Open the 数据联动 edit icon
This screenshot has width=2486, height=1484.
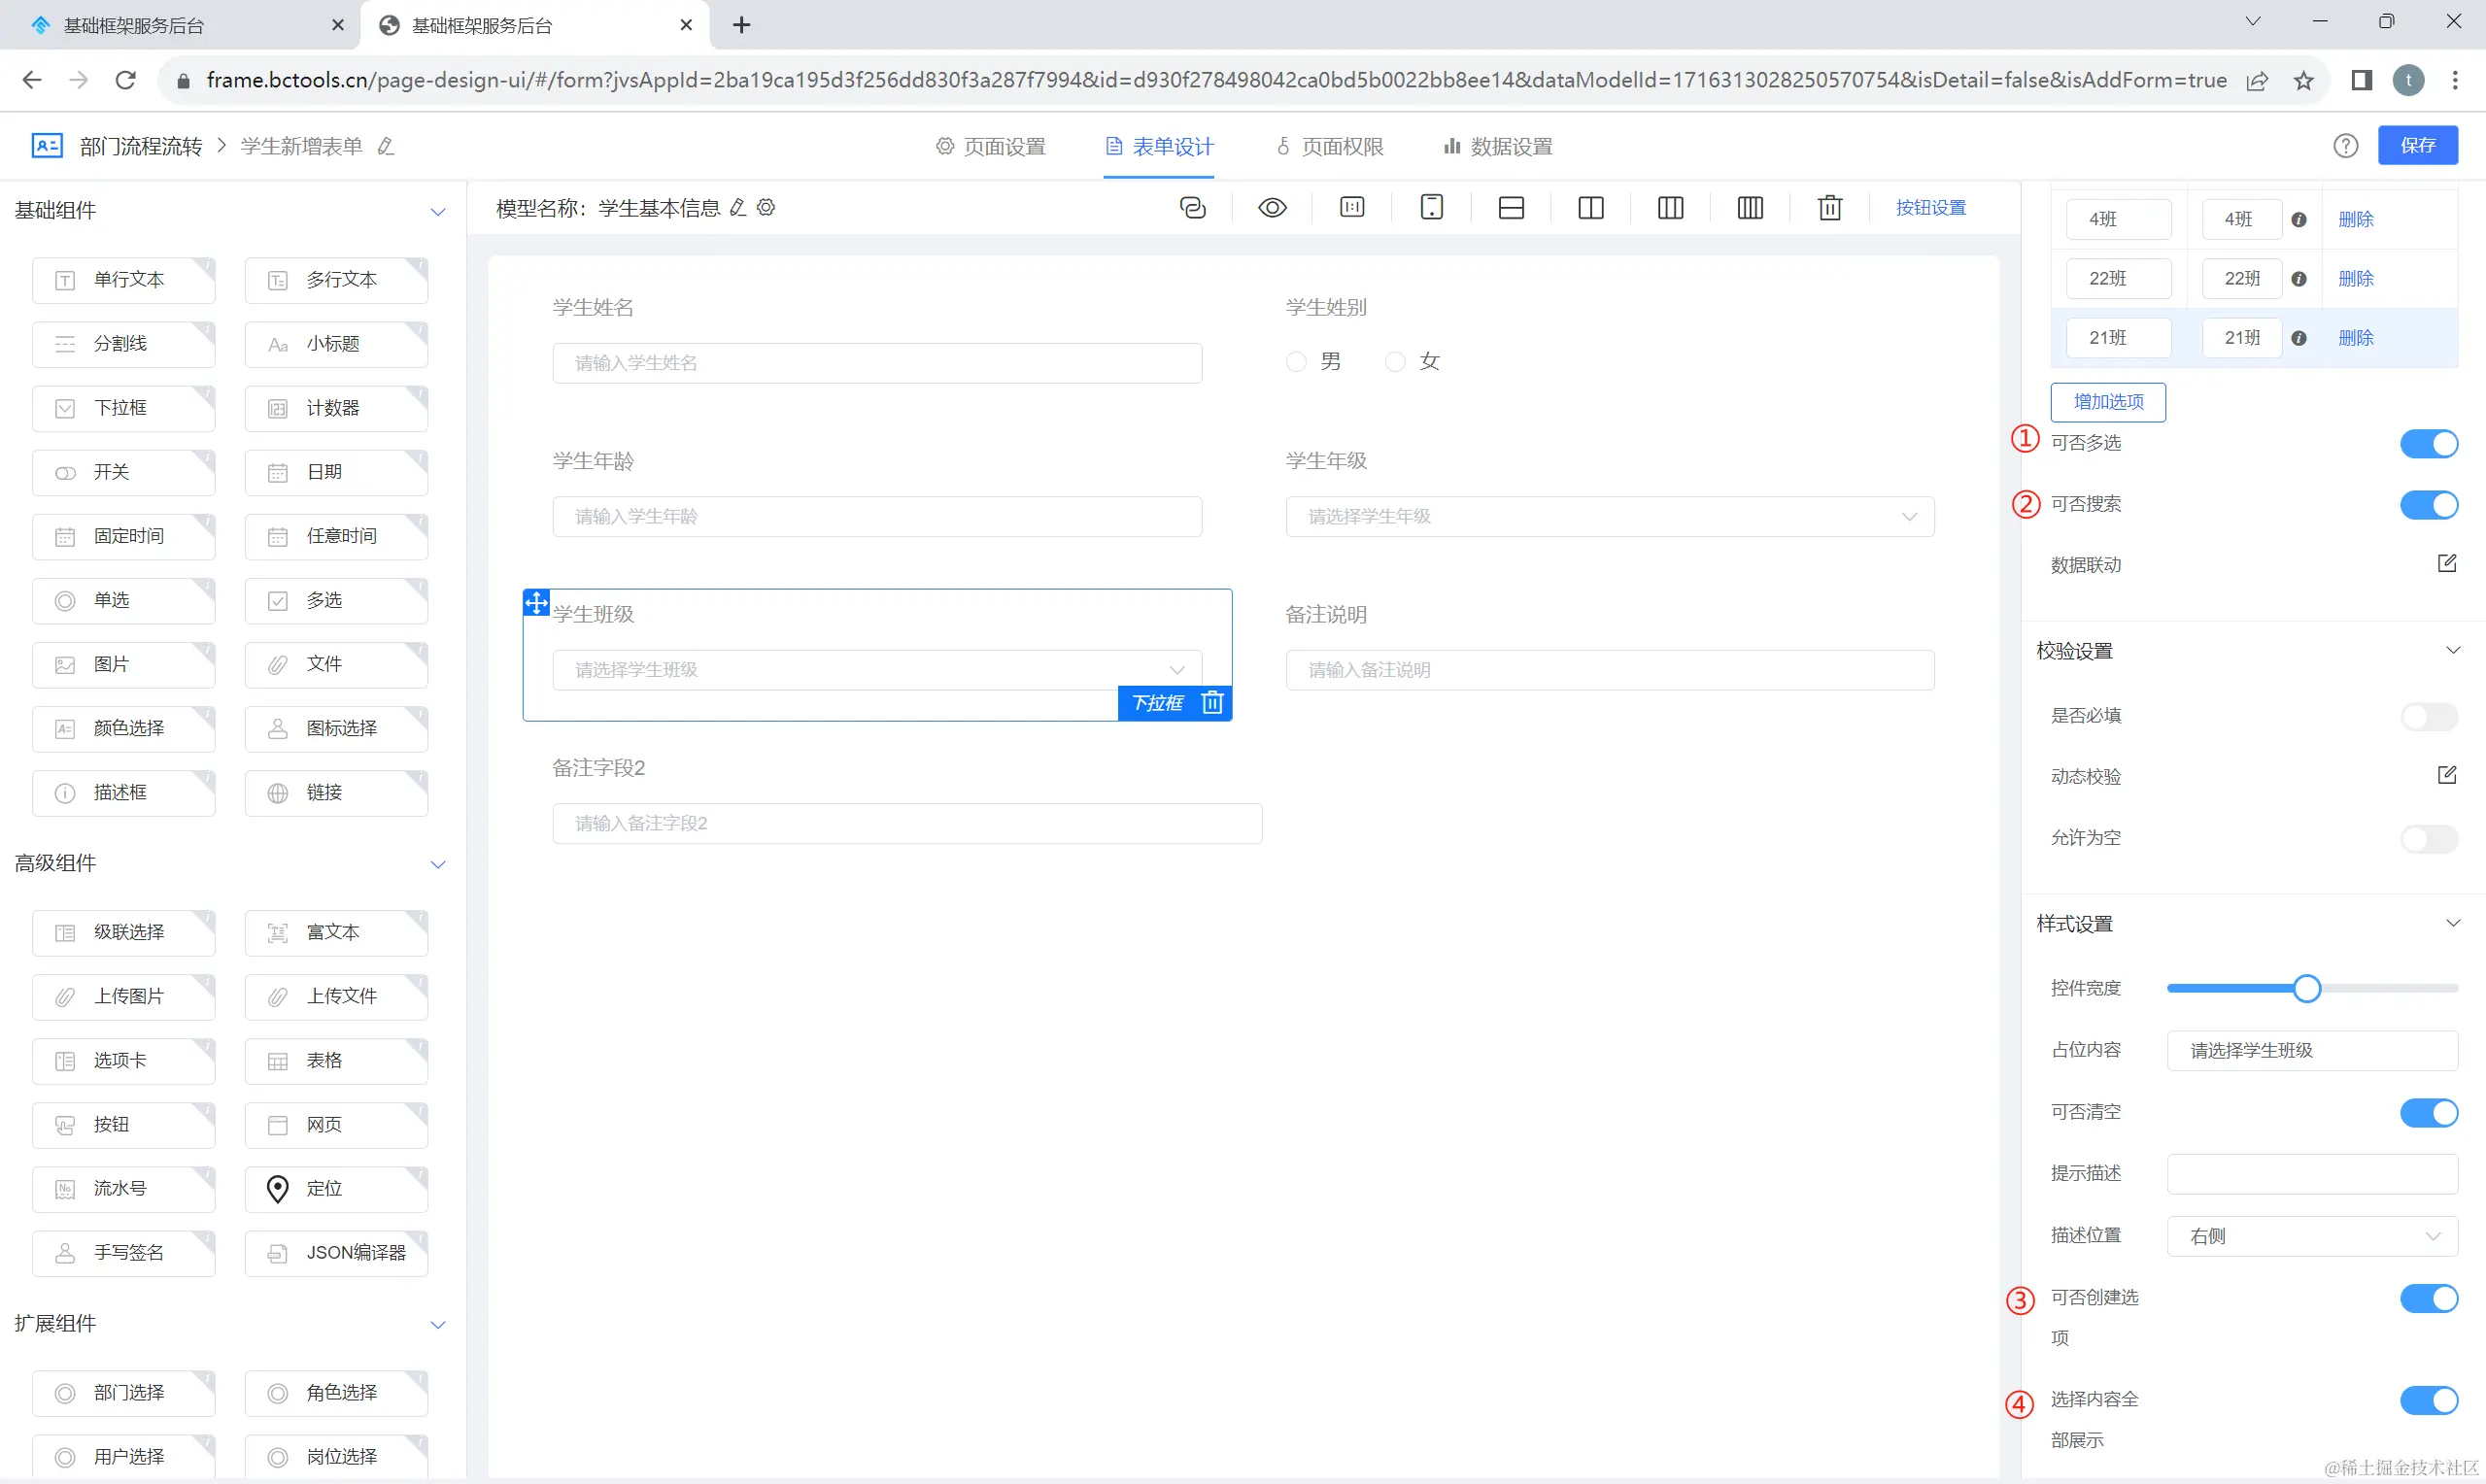pos(2446,564)
